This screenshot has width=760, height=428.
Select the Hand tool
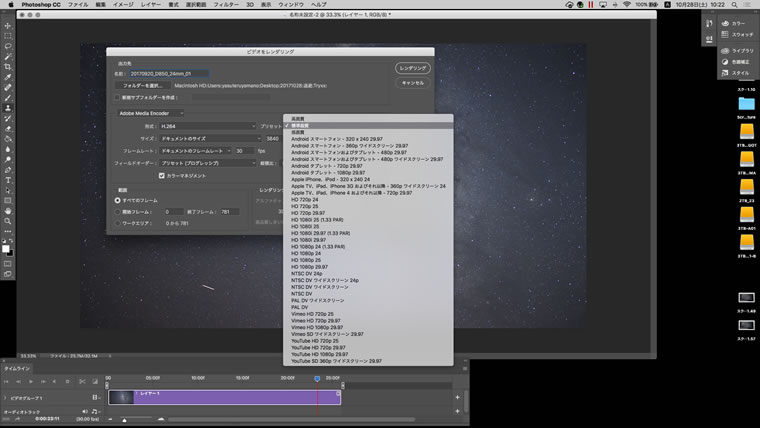point(8,211)
